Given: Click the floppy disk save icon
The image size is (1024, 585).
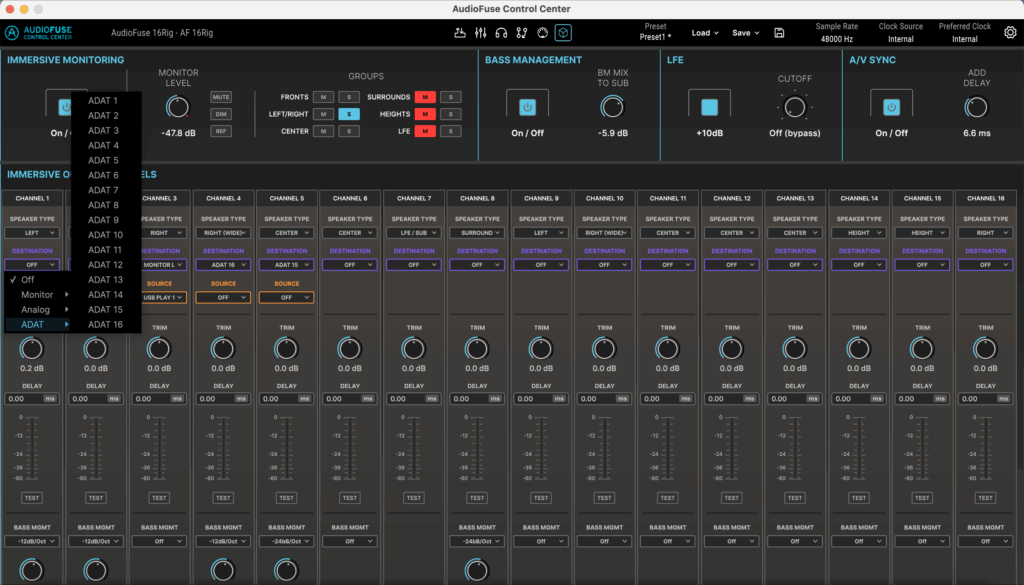Looking at the screenshot, I should pos(779,33).
